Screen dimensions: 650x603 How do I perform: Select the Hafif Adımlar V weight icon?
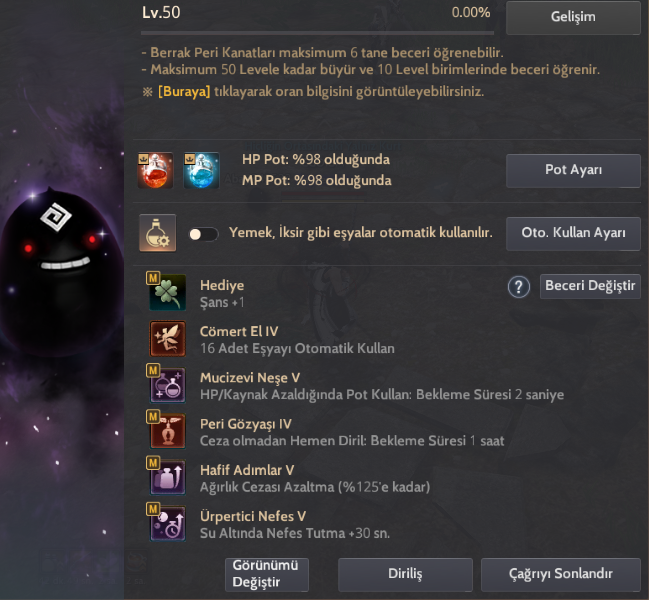[x=167, y=477]
